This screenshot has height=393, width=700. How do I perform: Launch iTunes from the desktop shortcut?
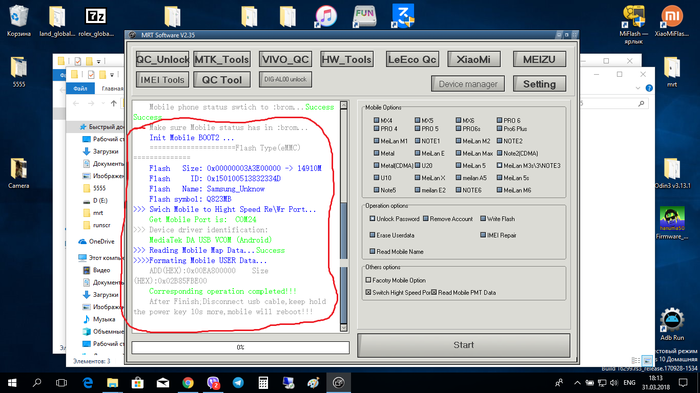pyautogui.click(x=326, y=17)
